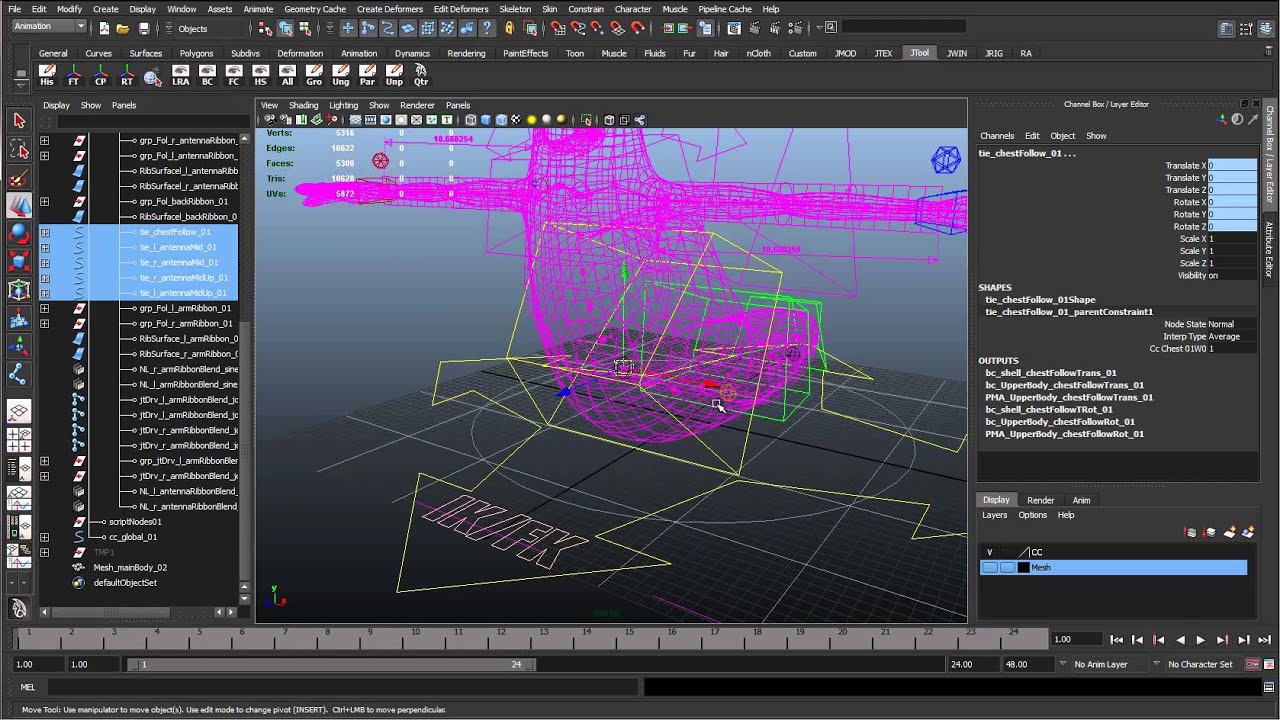Click the question-mark snap/help icon
Screen dimensions: 1280x720
pyautogui.click(x=487, y=28)
